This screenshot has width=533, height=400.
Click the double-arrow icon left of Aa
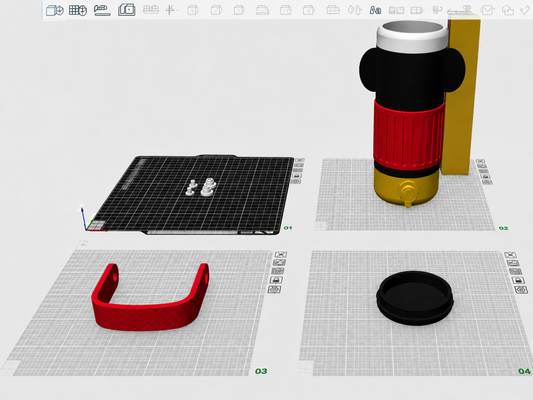click(x=355, y=10)
